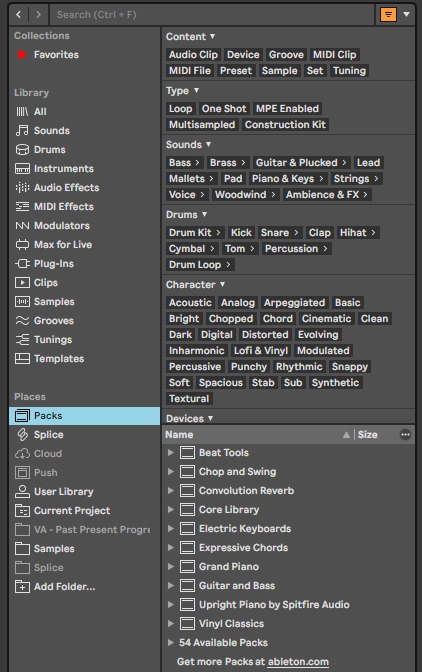Open the Tunings library icon
Screen dimensions: 422x672
coord(22,339)
